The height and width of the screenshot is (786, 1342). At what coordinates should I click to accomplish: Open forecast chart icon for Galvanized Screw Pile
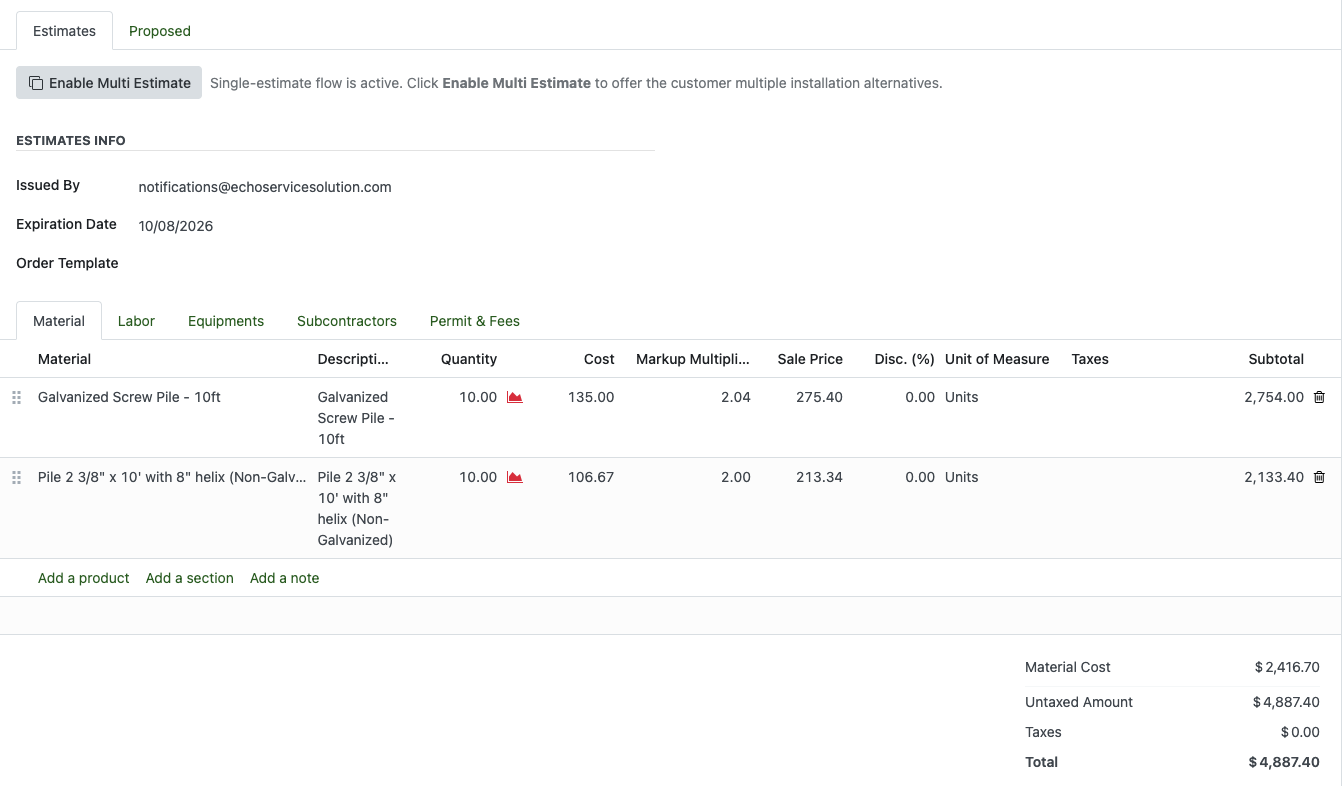click(515, 397)
